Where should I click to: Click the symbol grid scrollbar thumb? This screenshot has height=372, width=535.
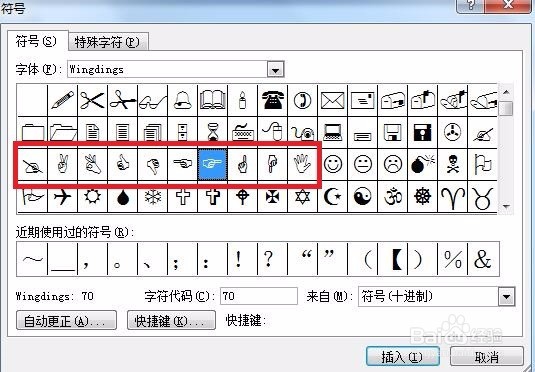click(506, 109)
